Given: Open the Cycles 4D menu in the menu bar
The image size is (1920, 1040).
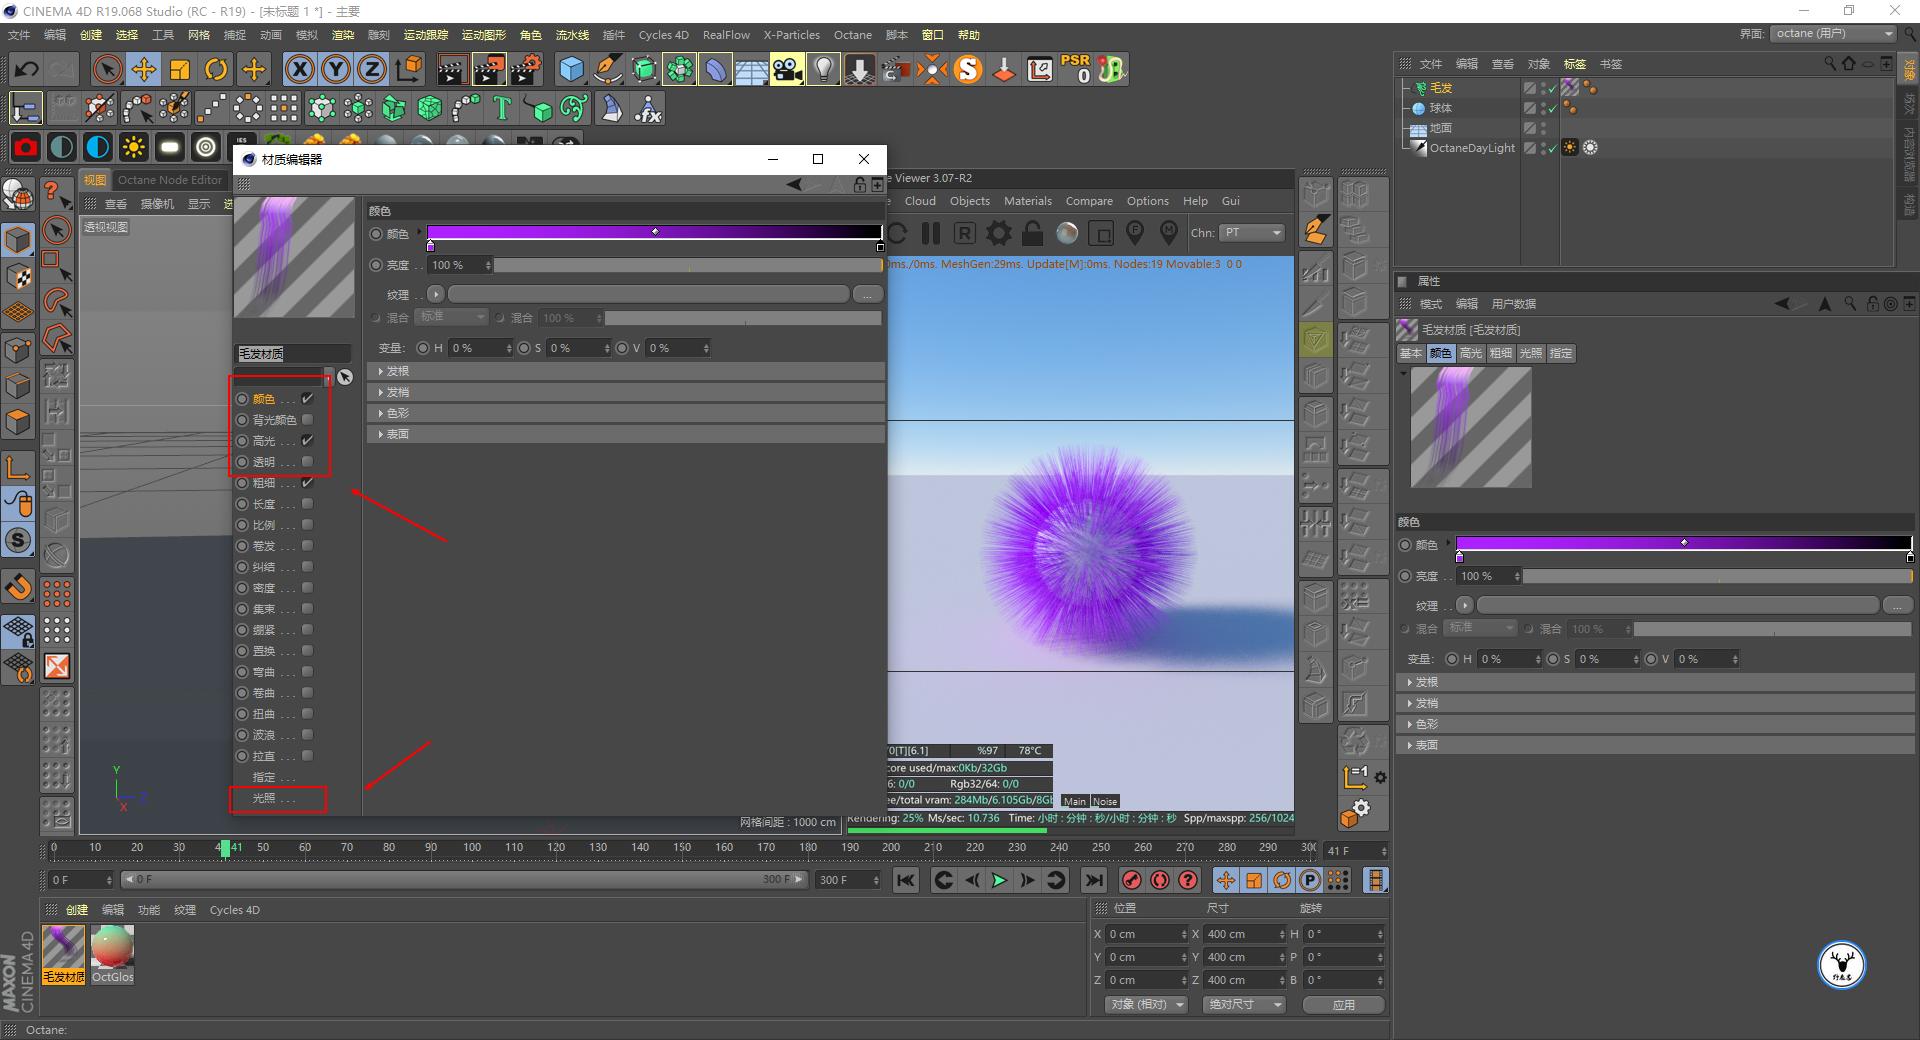Looking at the screenshot, I should coord(663,34).
